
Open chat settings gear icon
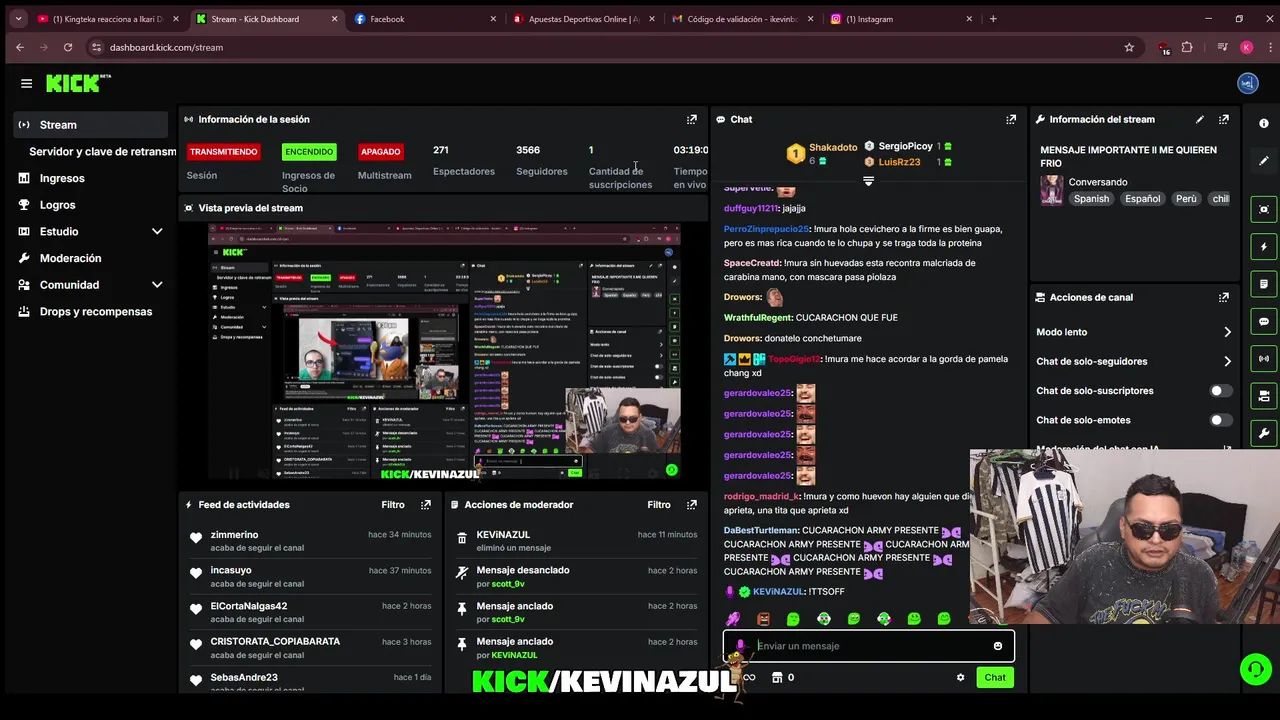click(x=961, y=677)
